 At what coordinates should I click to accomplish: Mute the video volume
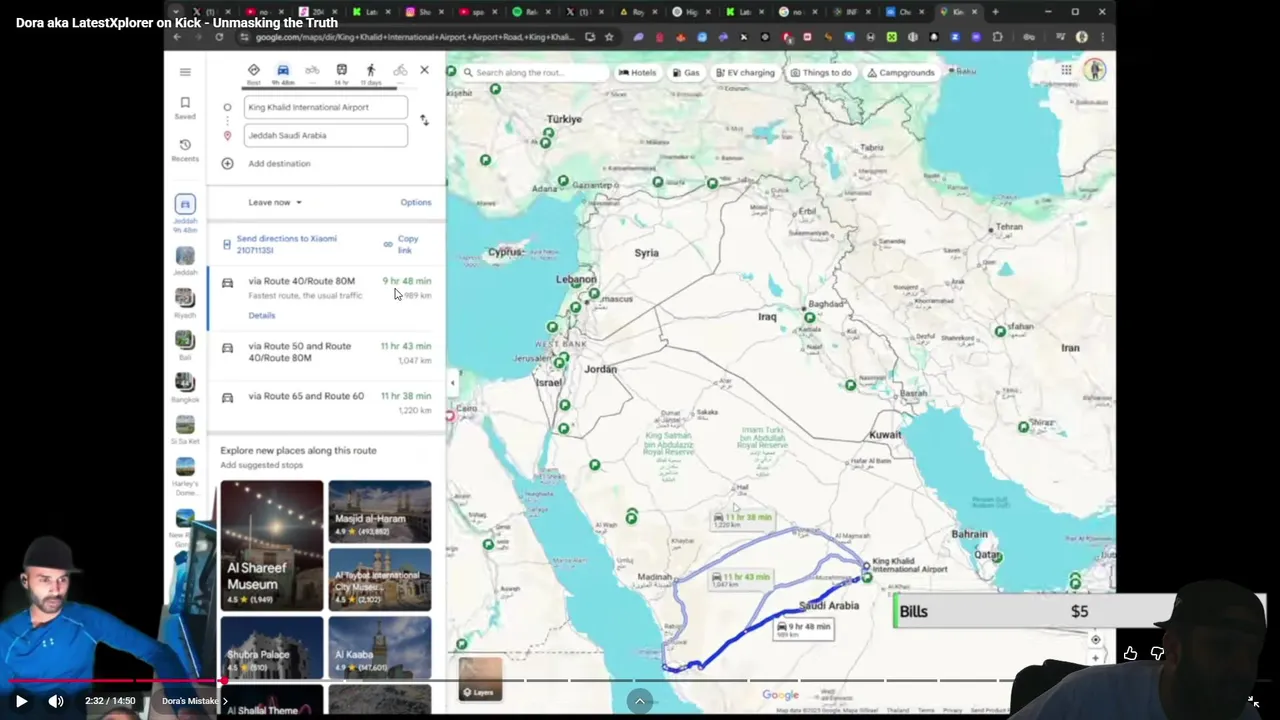click(x=56, y=701)
